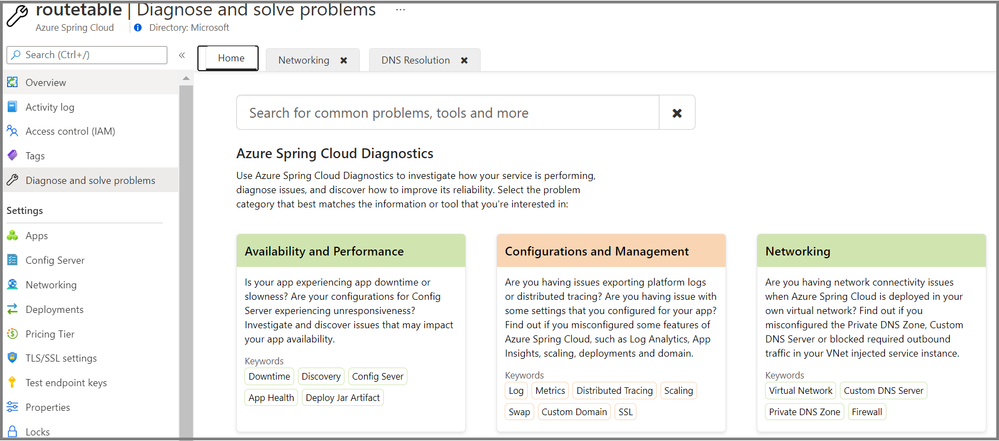Screen dimensions: 999x441
Task: Collapse the sidebar with double chevron
Action: coord(182,55)
